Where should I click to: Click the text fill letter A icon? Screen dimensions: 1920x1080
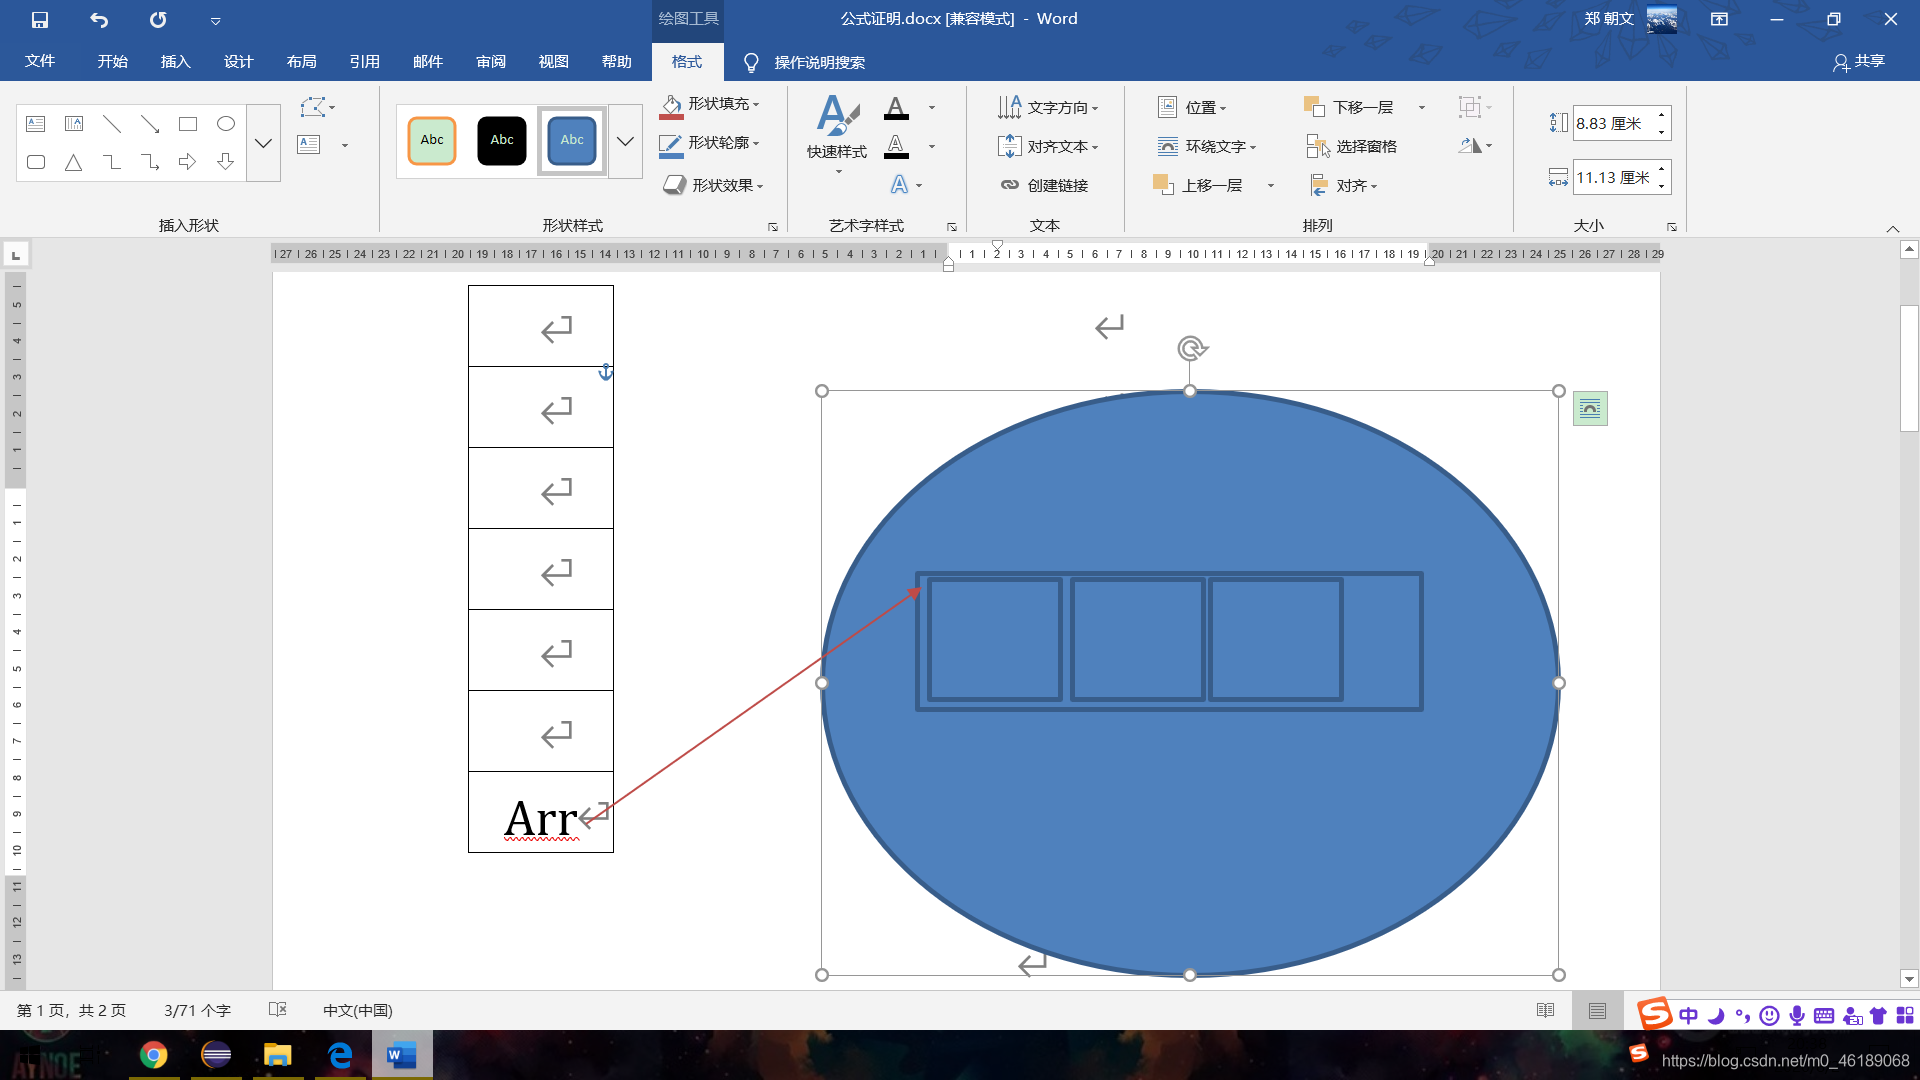(x=897, y=107)
